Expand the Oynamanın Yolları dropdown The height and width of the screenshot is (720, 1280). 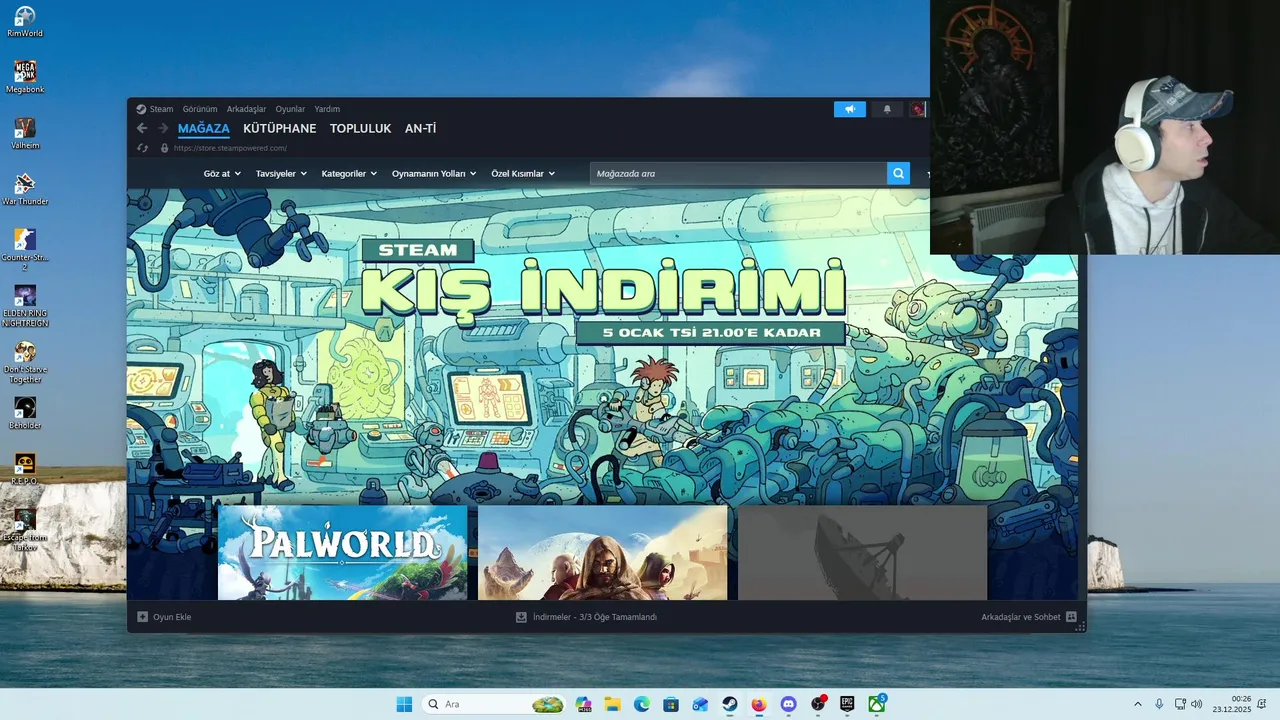tap(434, 174)
